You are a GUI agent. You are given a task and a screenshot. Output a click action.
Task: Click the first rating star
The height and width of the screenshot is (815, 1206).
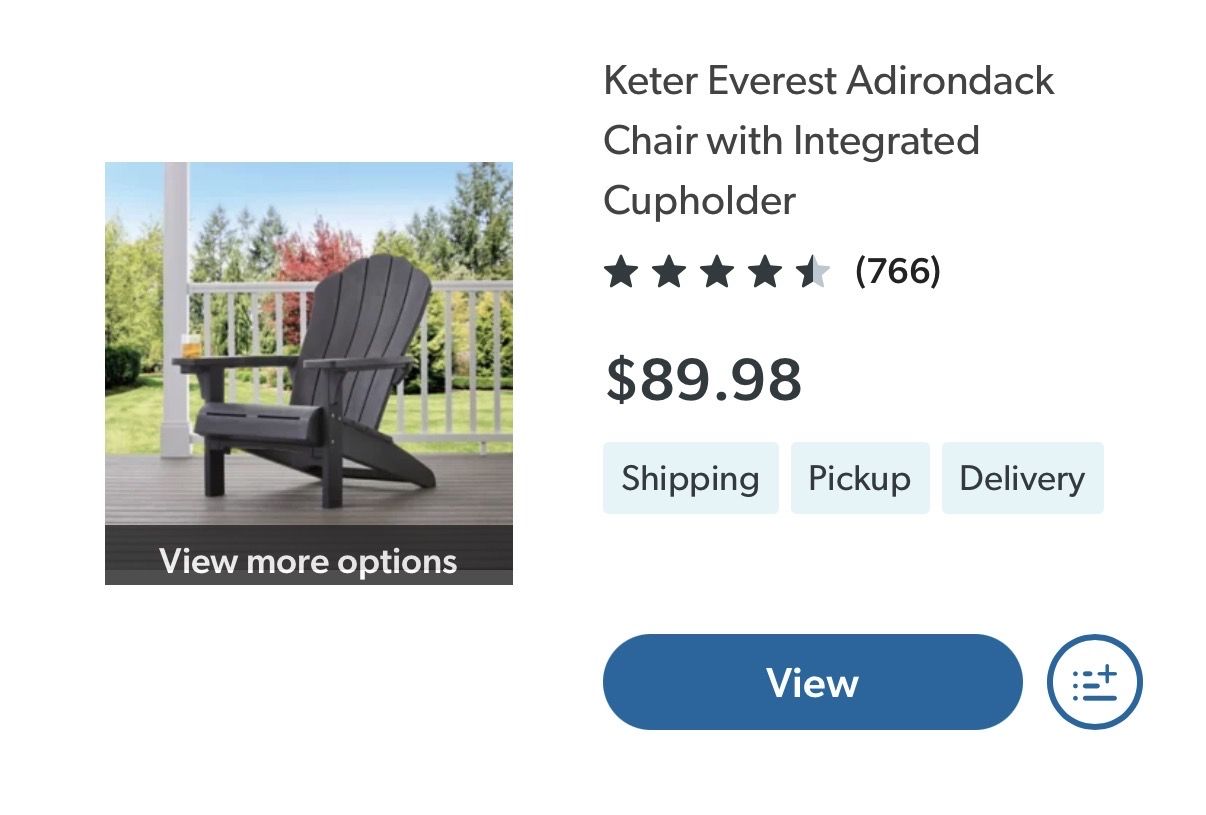(x=621, y=271)
